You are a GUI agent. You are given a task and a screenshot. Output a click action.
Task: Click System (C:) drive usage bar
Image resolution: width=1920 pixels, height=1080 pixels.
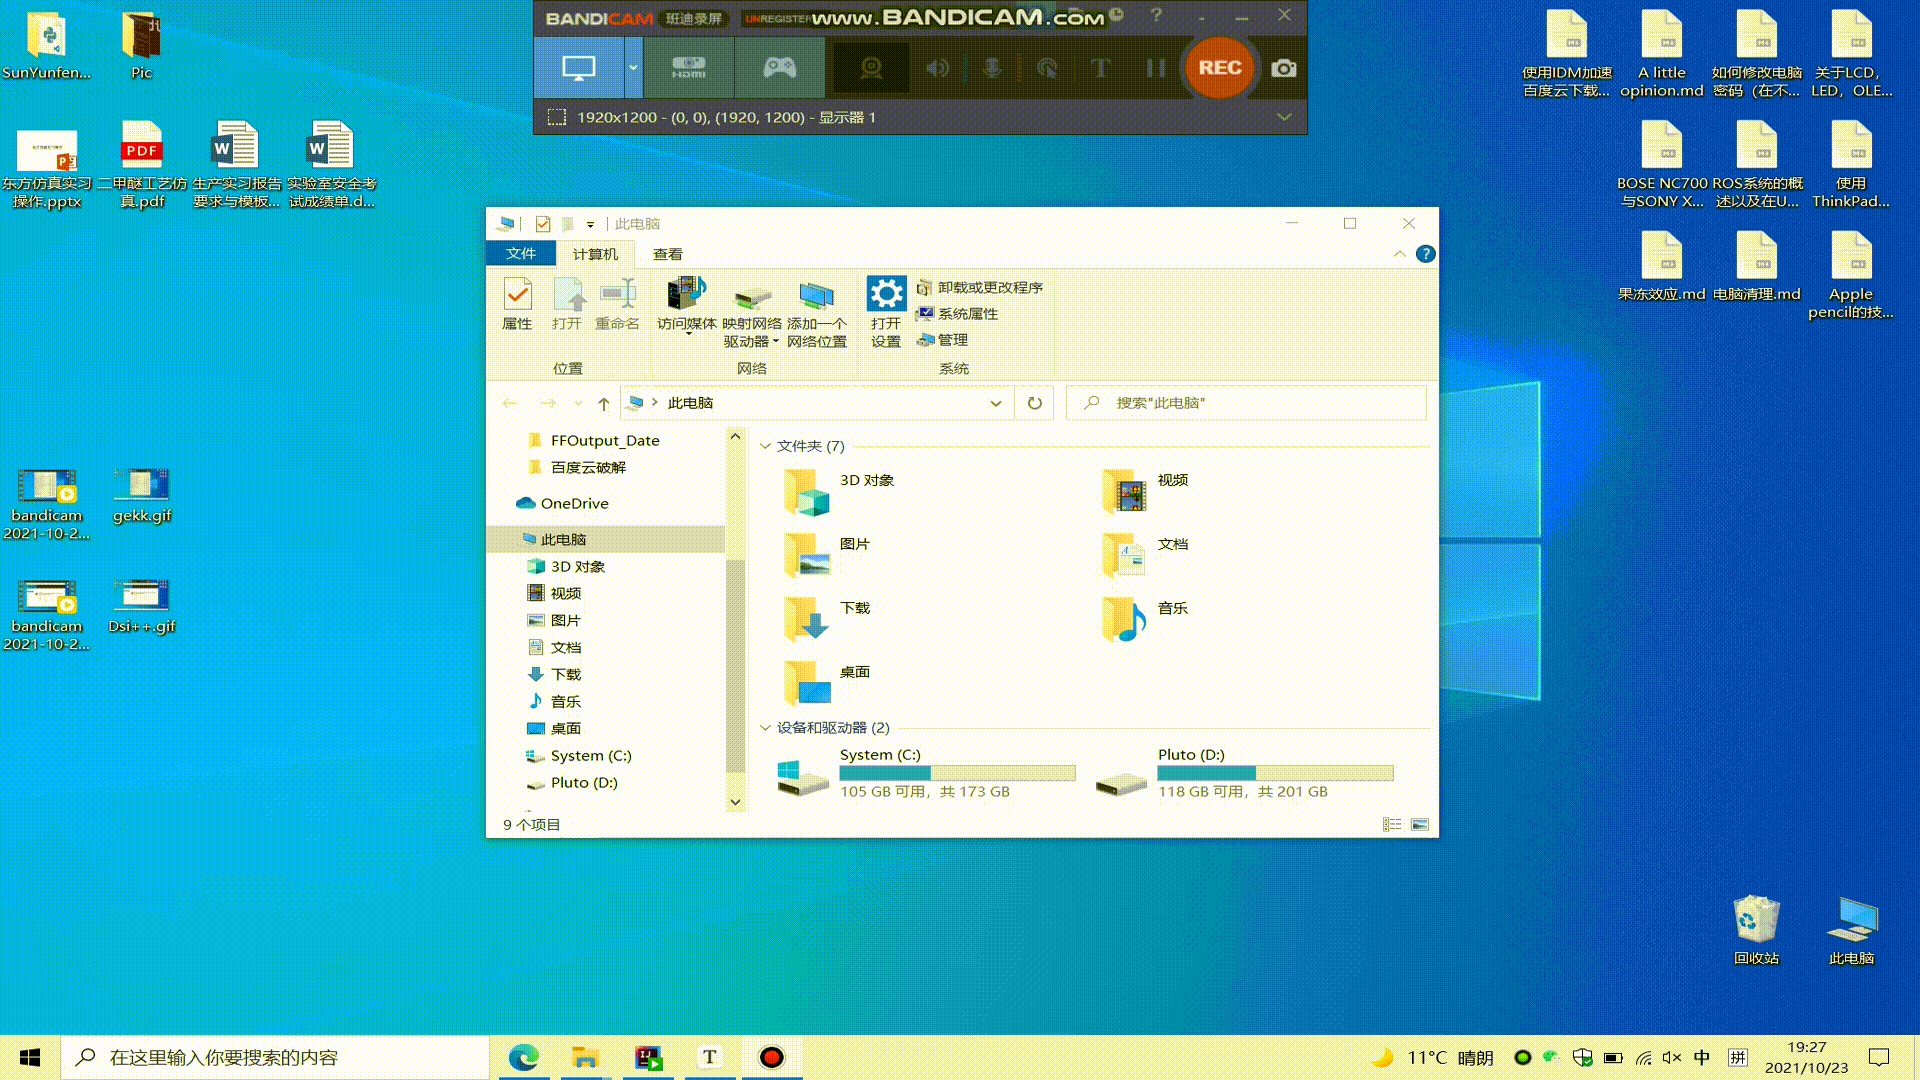(x=957, y=773)
